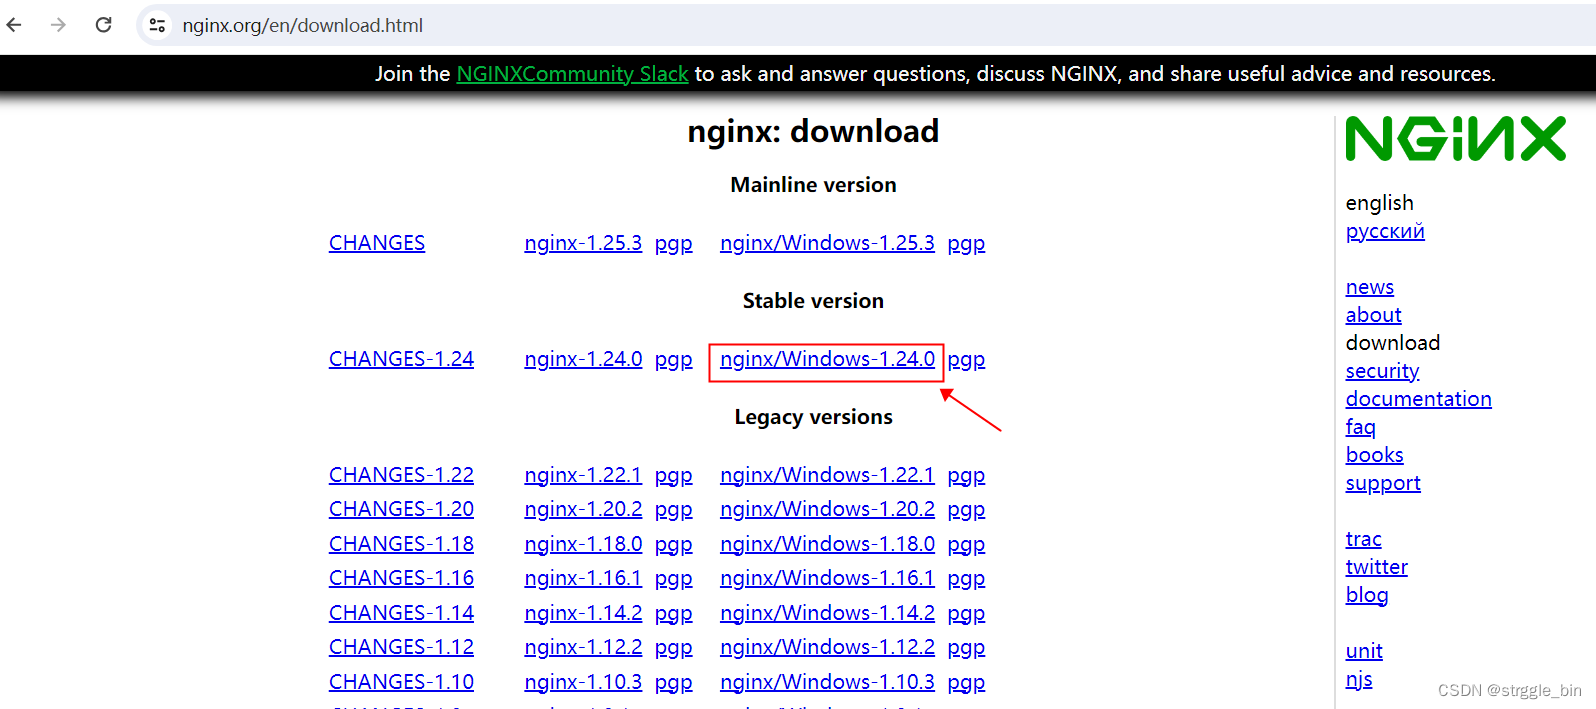Screen dimensions: 1596x709
Task: Open pgp signature for nginx-1.20.2
Action: pyautogui.click(x=673, y=510)
